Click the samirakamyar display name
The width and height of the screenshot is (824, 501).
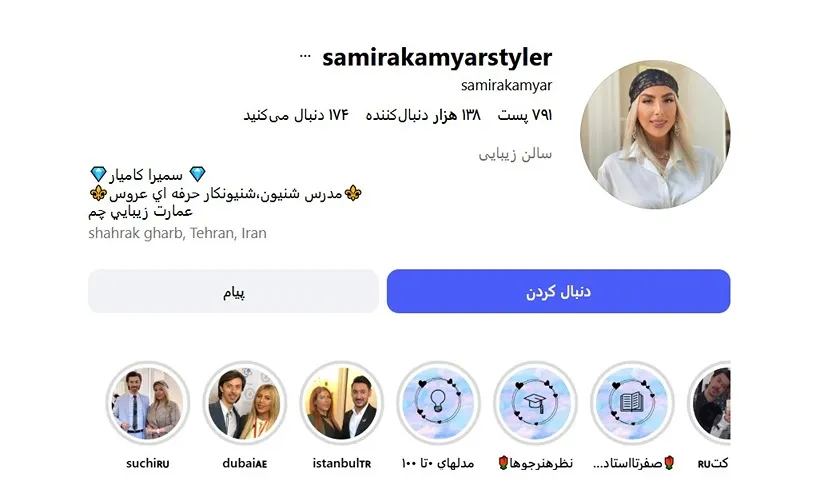[x=507, y=85]
